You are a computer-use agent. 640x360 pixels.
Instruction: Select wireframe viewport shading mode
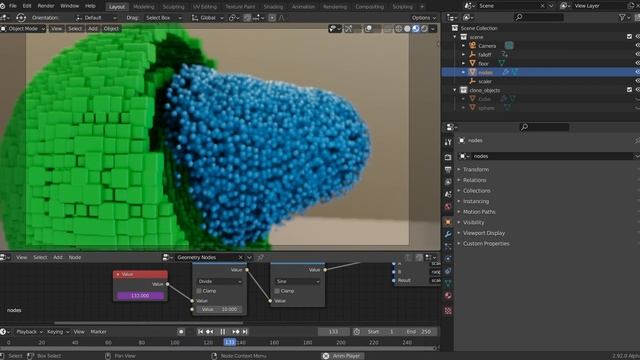point(398,29)
